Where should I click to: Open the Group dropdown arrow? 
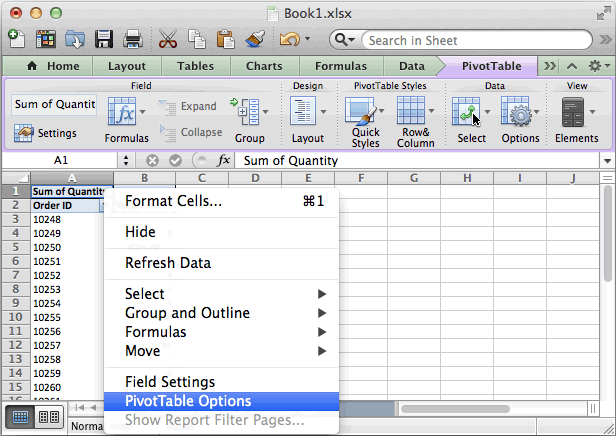(266, 112)
